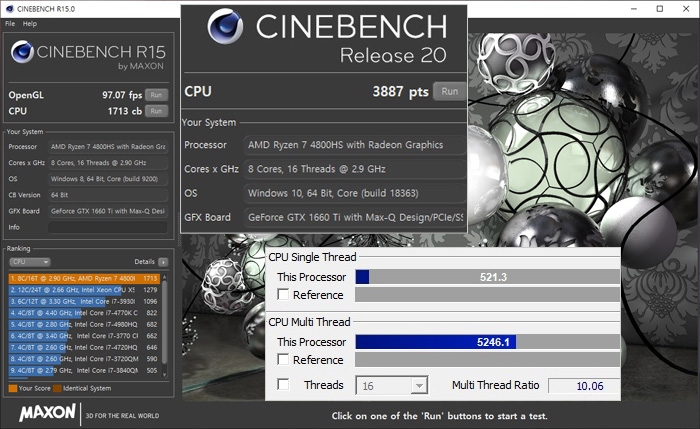Click the ranking scrollbar up arrow
The width and height of the screenshot is (700, 429).
[164, 277]
